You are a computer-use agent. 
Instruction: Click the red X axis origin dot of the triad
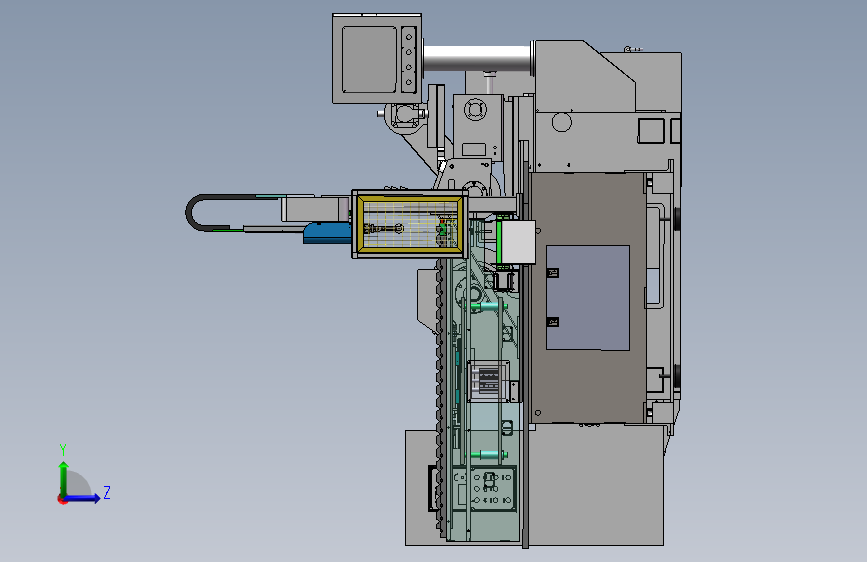(61, 499)
